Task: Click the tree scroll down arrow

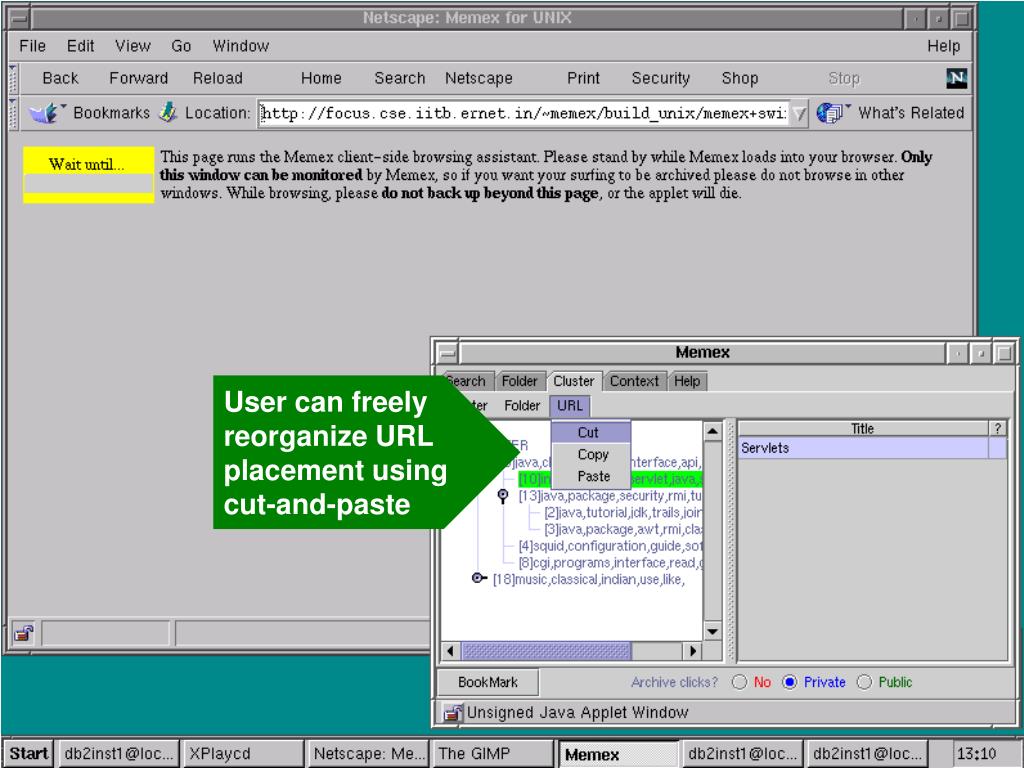Action: point(712,632)
